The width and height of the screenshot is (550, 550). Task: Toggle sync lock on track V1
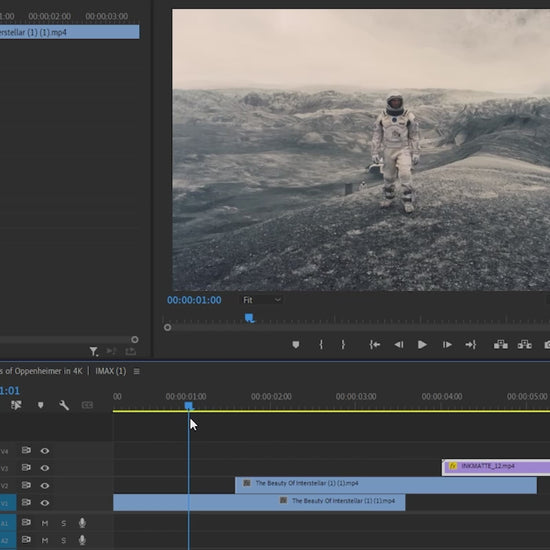pos(26,502)
